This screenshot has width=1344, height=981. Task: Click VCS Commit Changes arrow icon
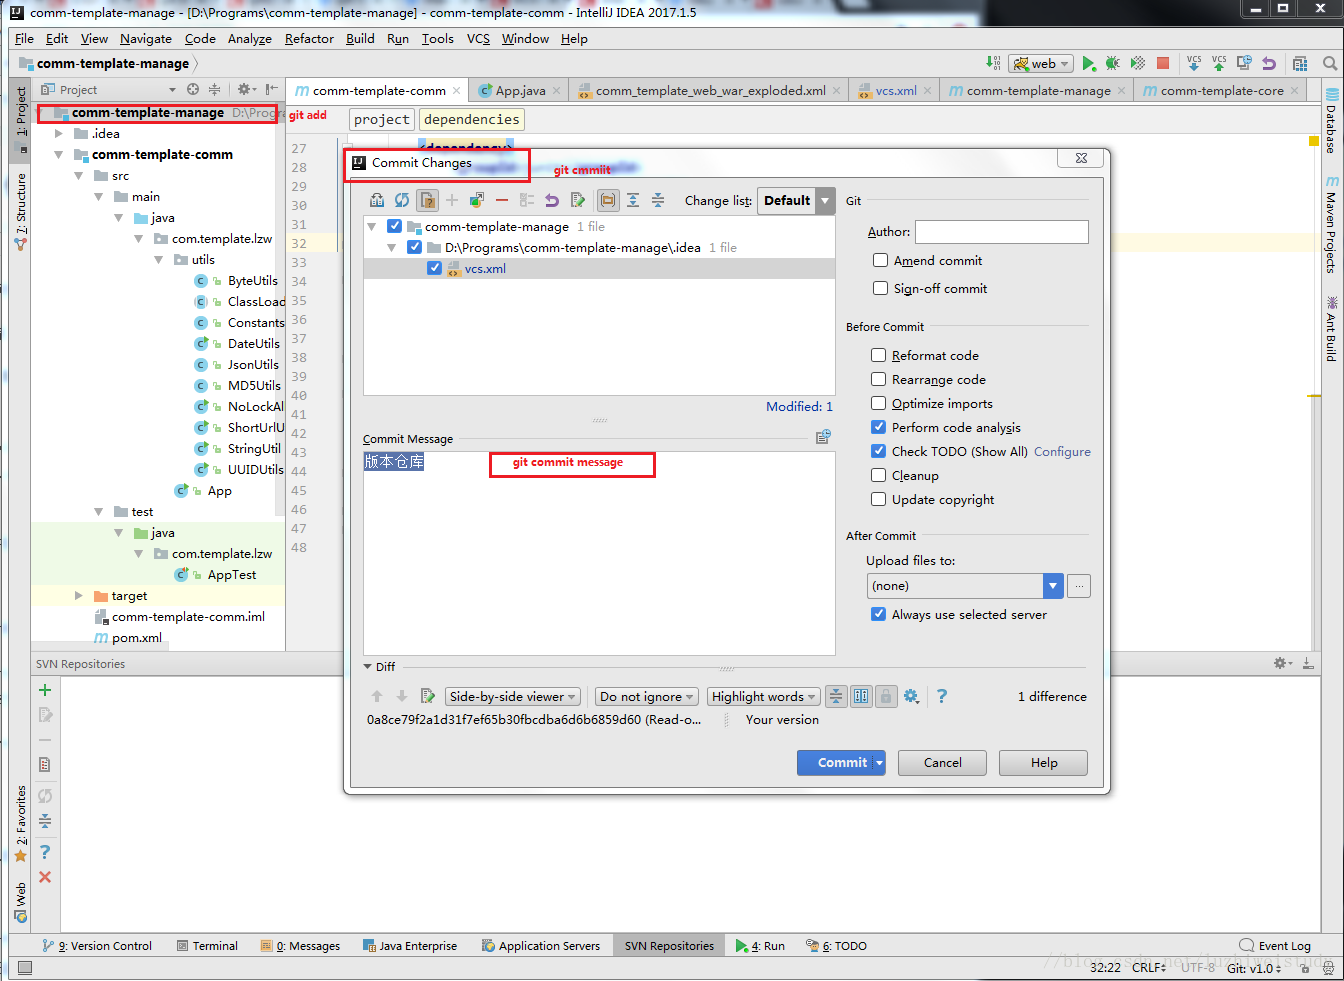tap(1219, 63)
